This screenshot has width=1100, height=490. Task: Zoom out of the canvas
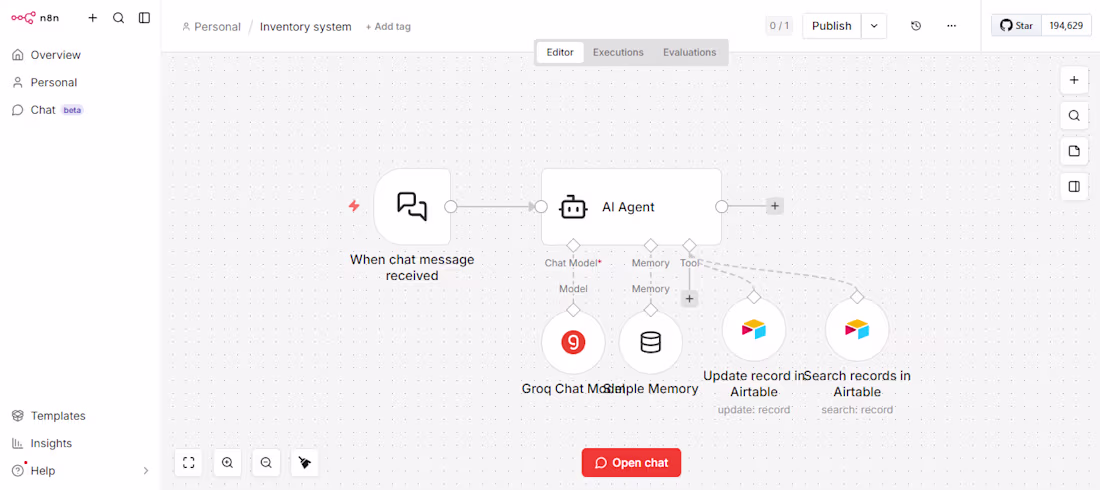click(266, 463)
